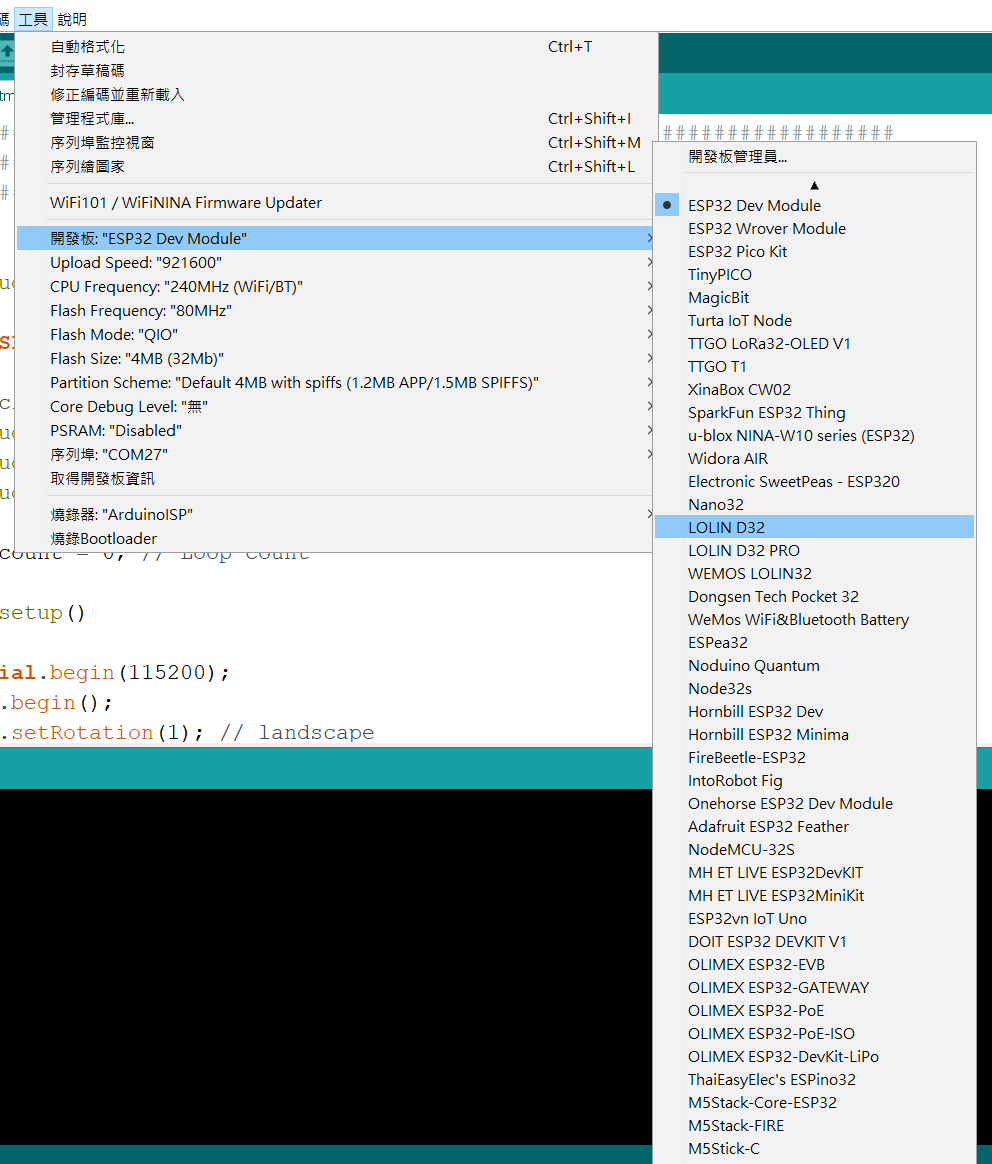Pick Dongsen Tech Pocket 32

[815, 597]
